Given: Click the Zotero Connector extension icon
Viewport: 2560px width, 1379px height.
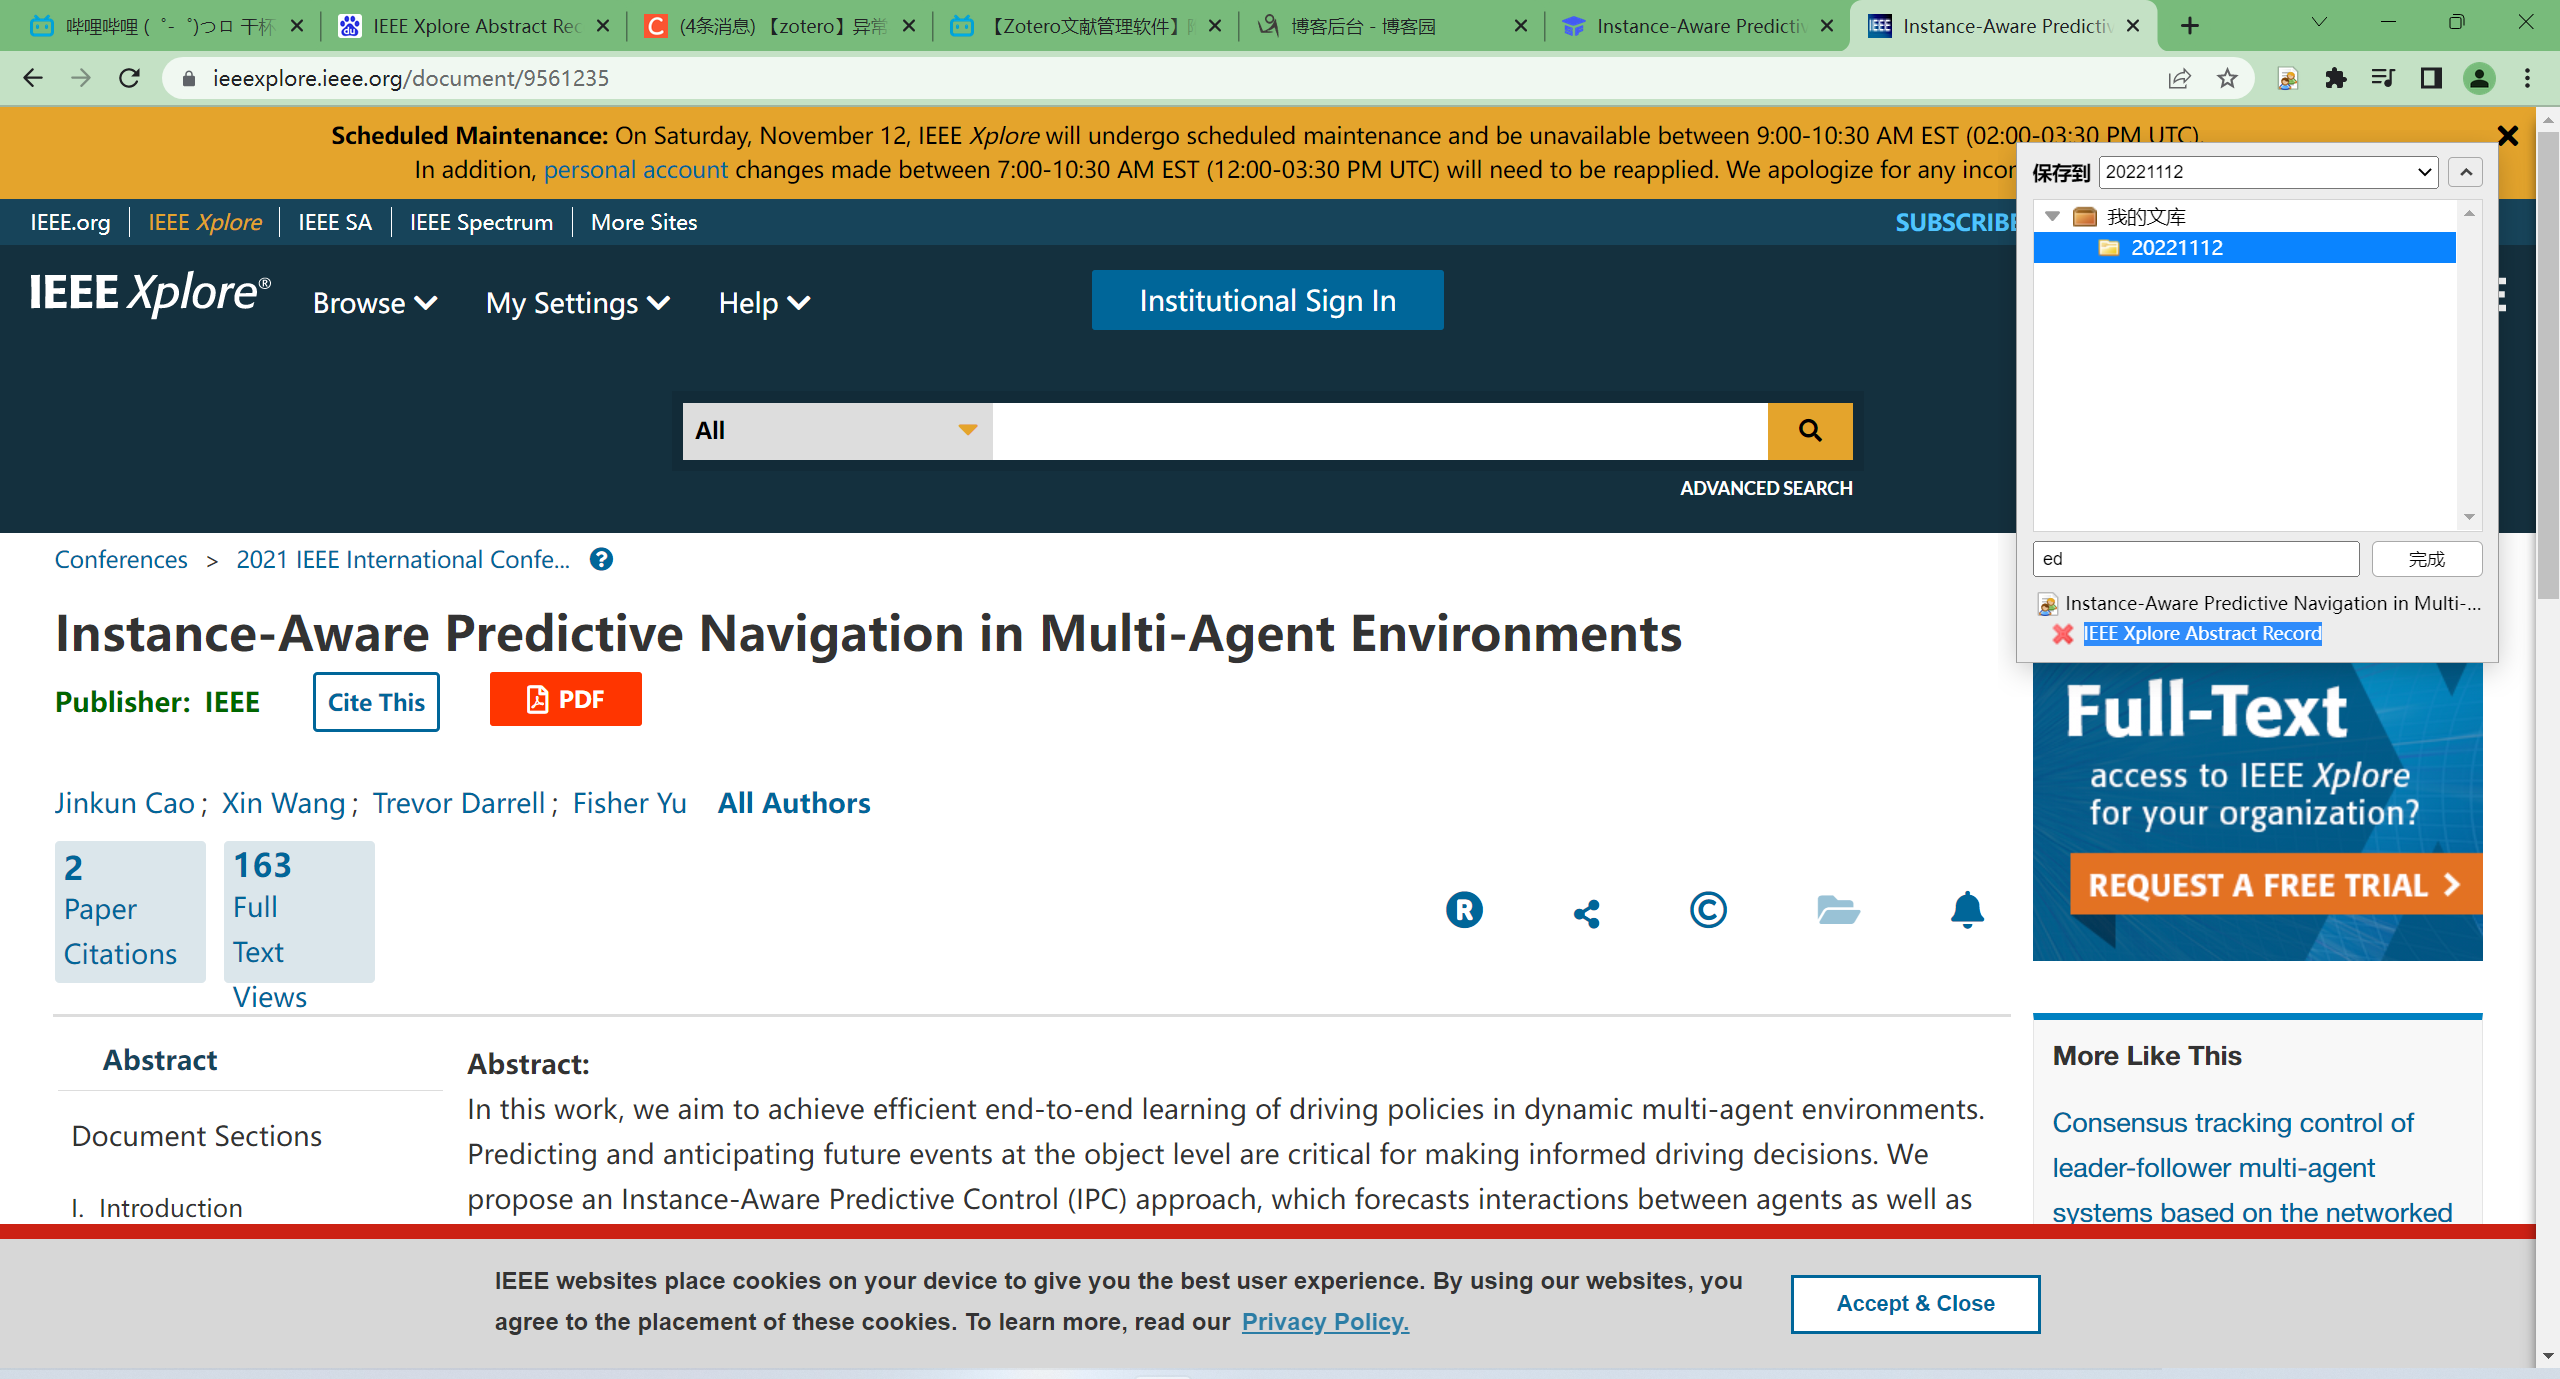Looking at the screenshot, I should [2287, 78].
